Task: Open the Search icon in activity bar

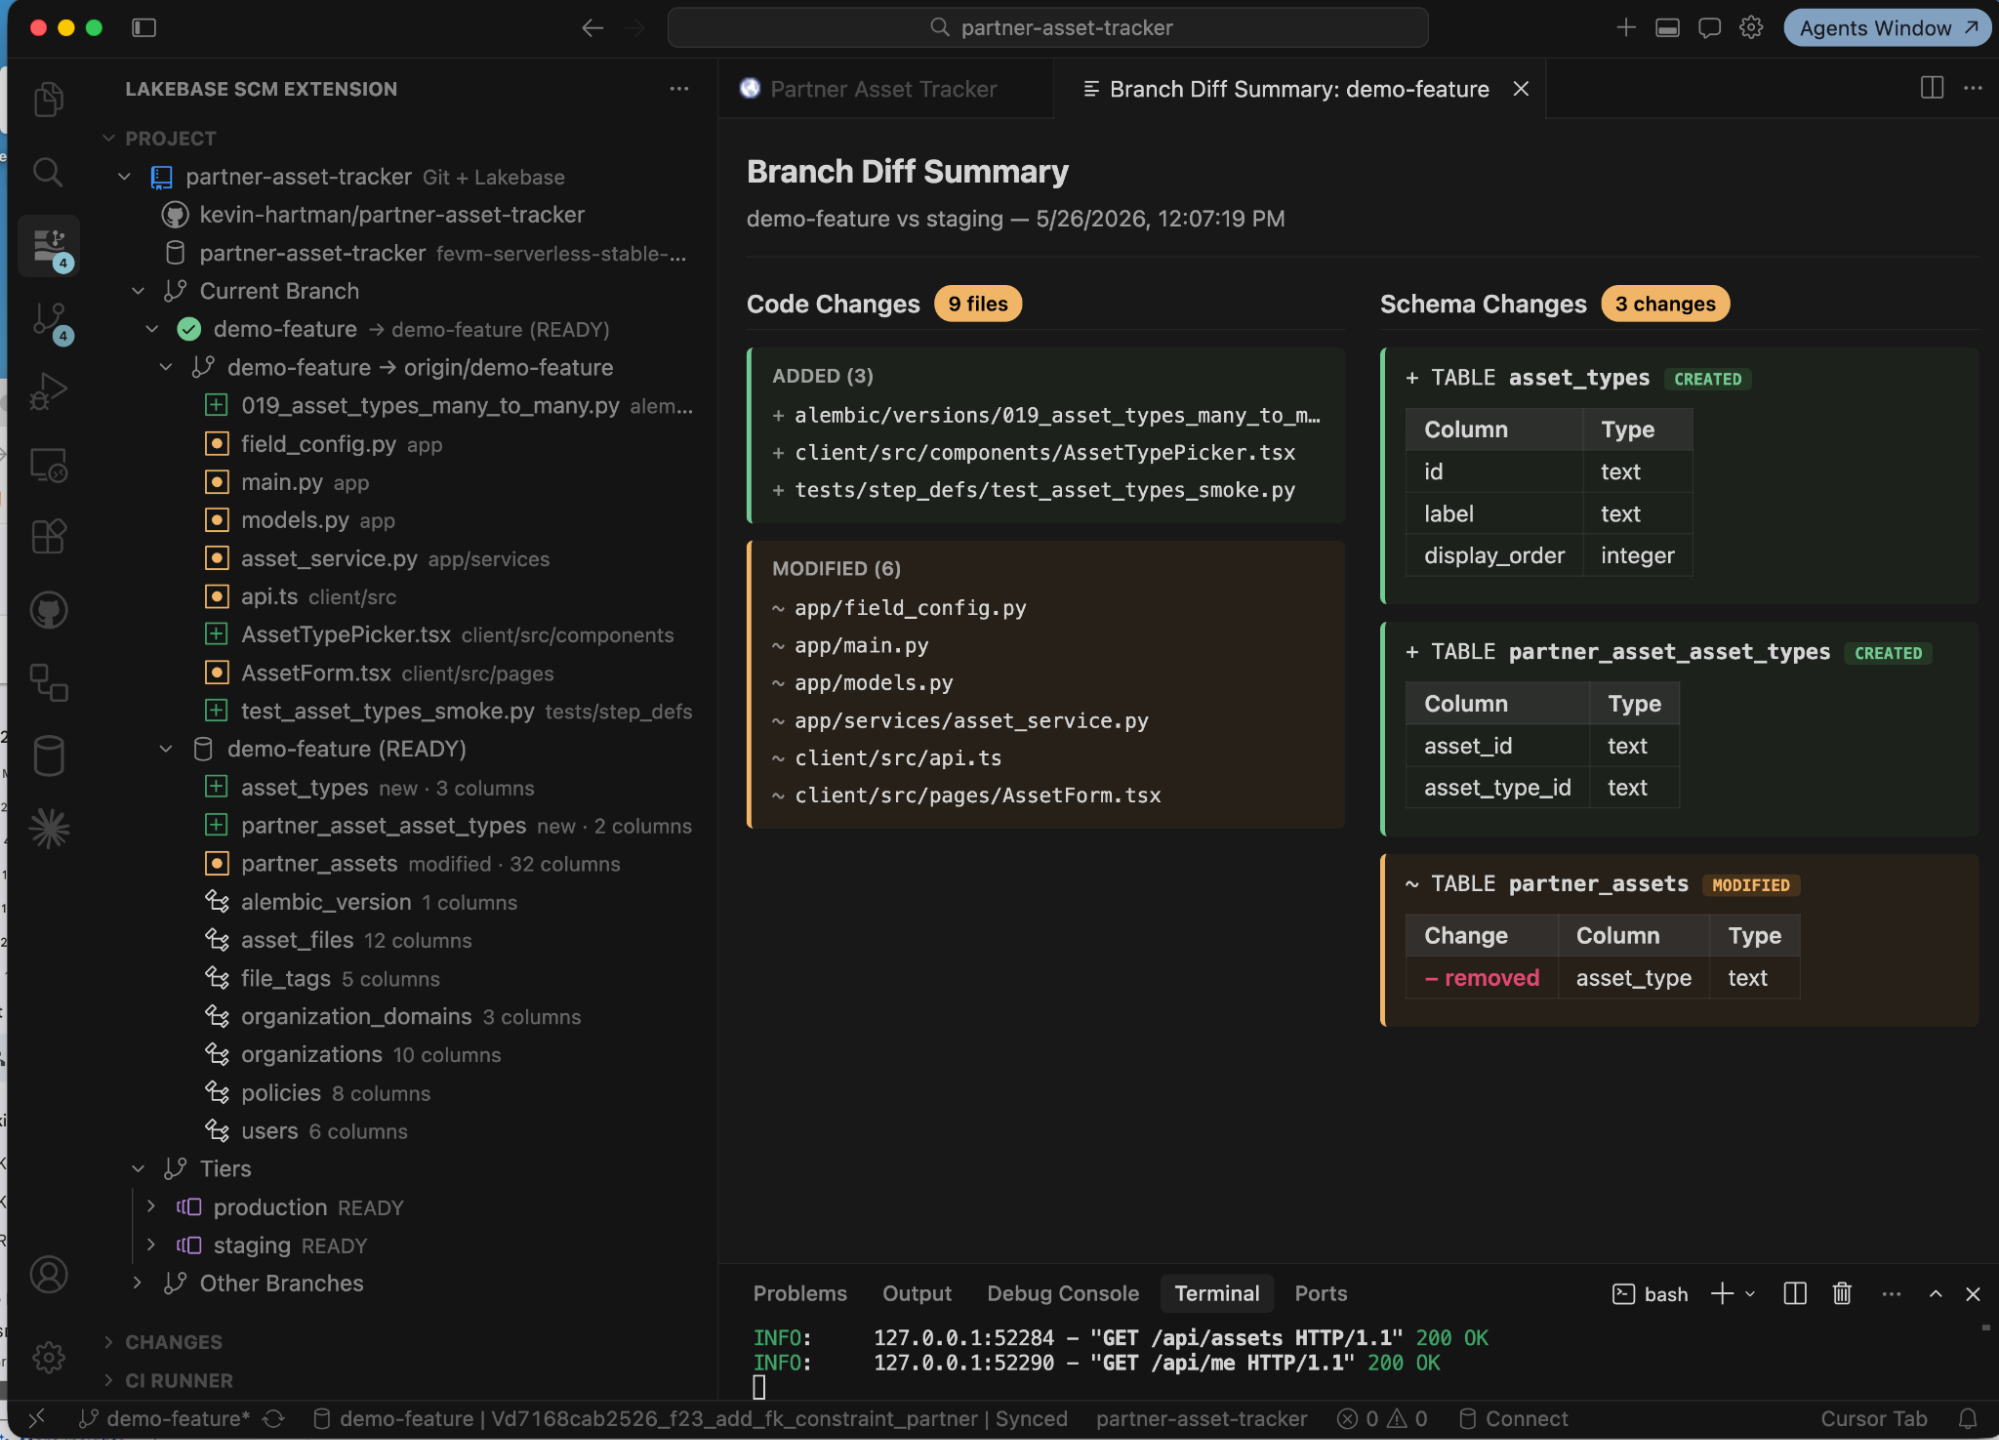Action: (x=48, y=172)
